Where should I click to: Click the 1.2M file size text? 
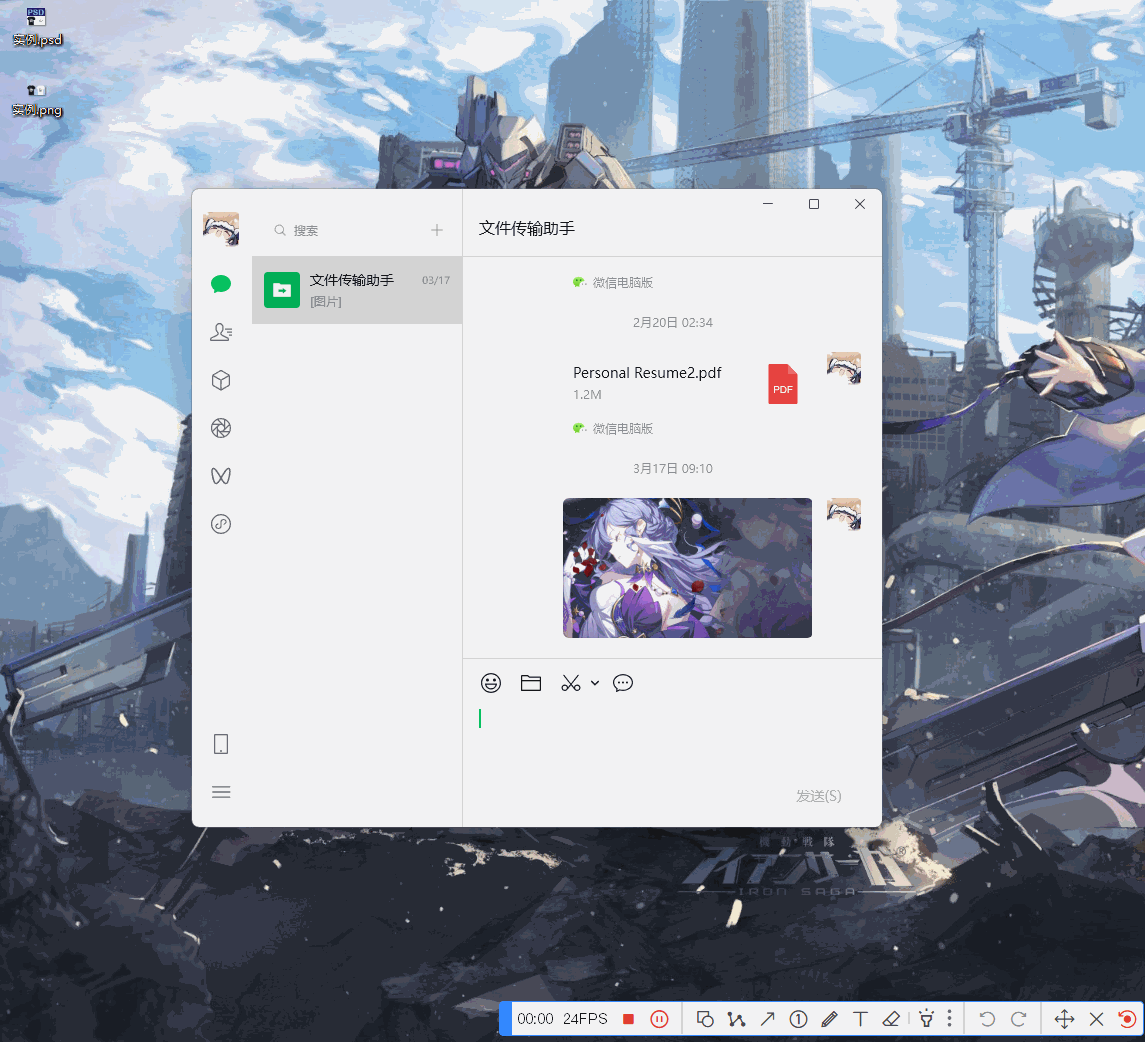[587, 395]
